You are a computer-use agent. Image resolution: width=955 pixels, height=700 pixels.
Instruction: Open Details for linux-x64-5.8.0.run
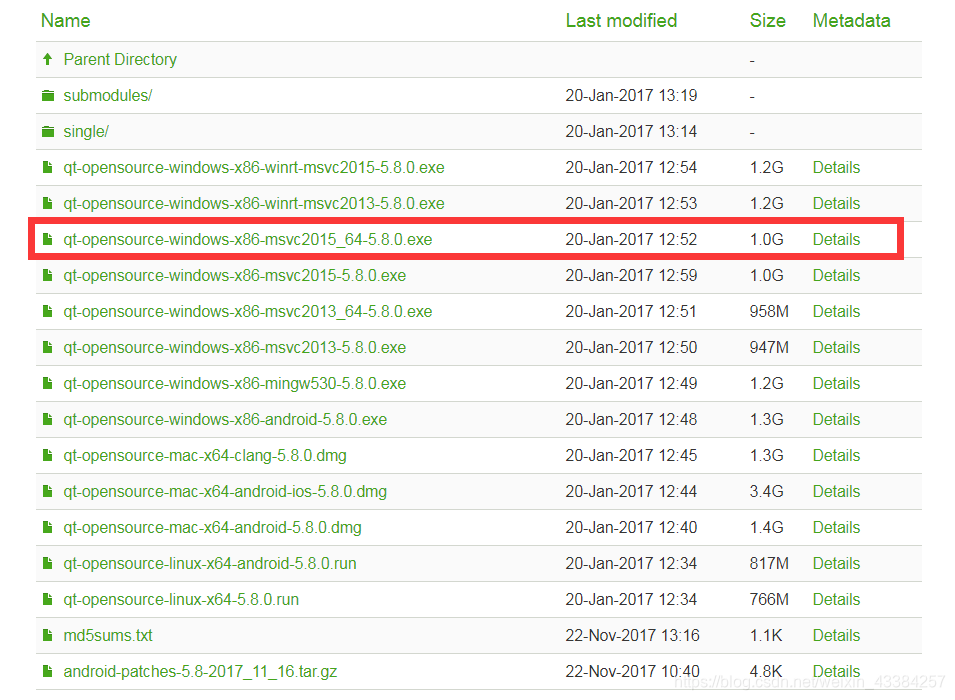coord(836,599)
